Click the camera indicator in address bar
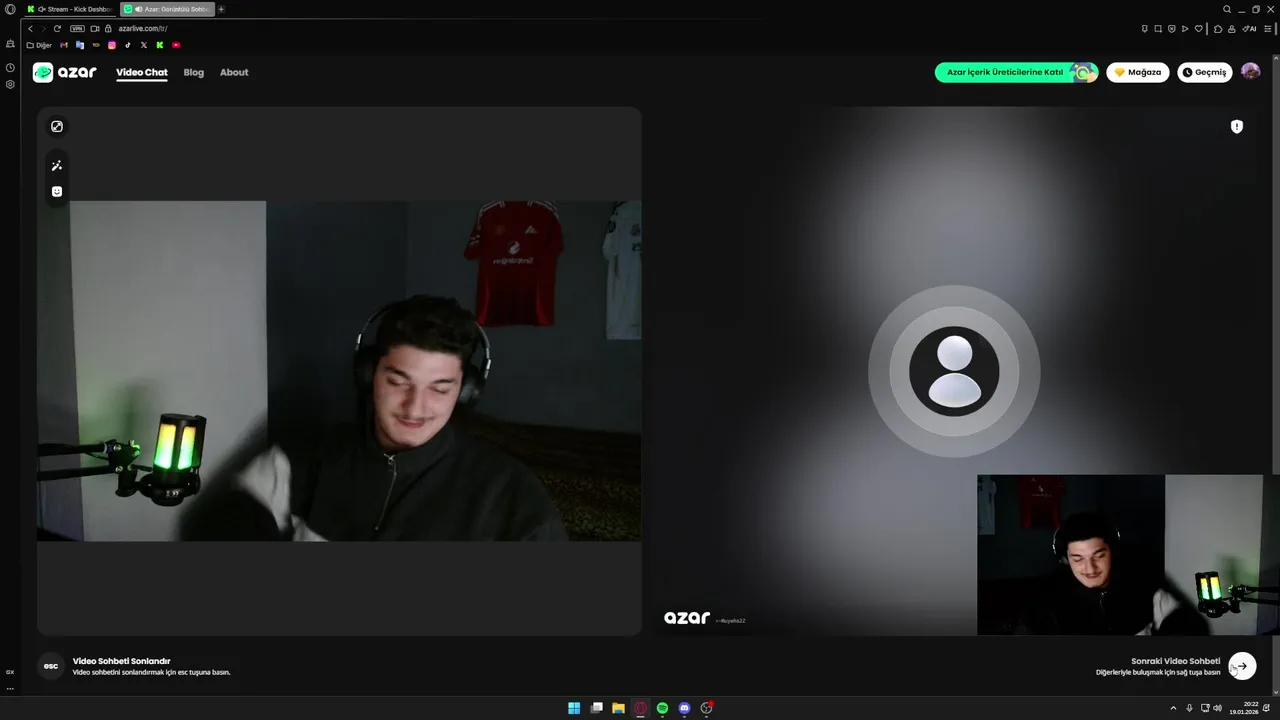Viewport: 1280px width, 720px height. pos(95,29)
